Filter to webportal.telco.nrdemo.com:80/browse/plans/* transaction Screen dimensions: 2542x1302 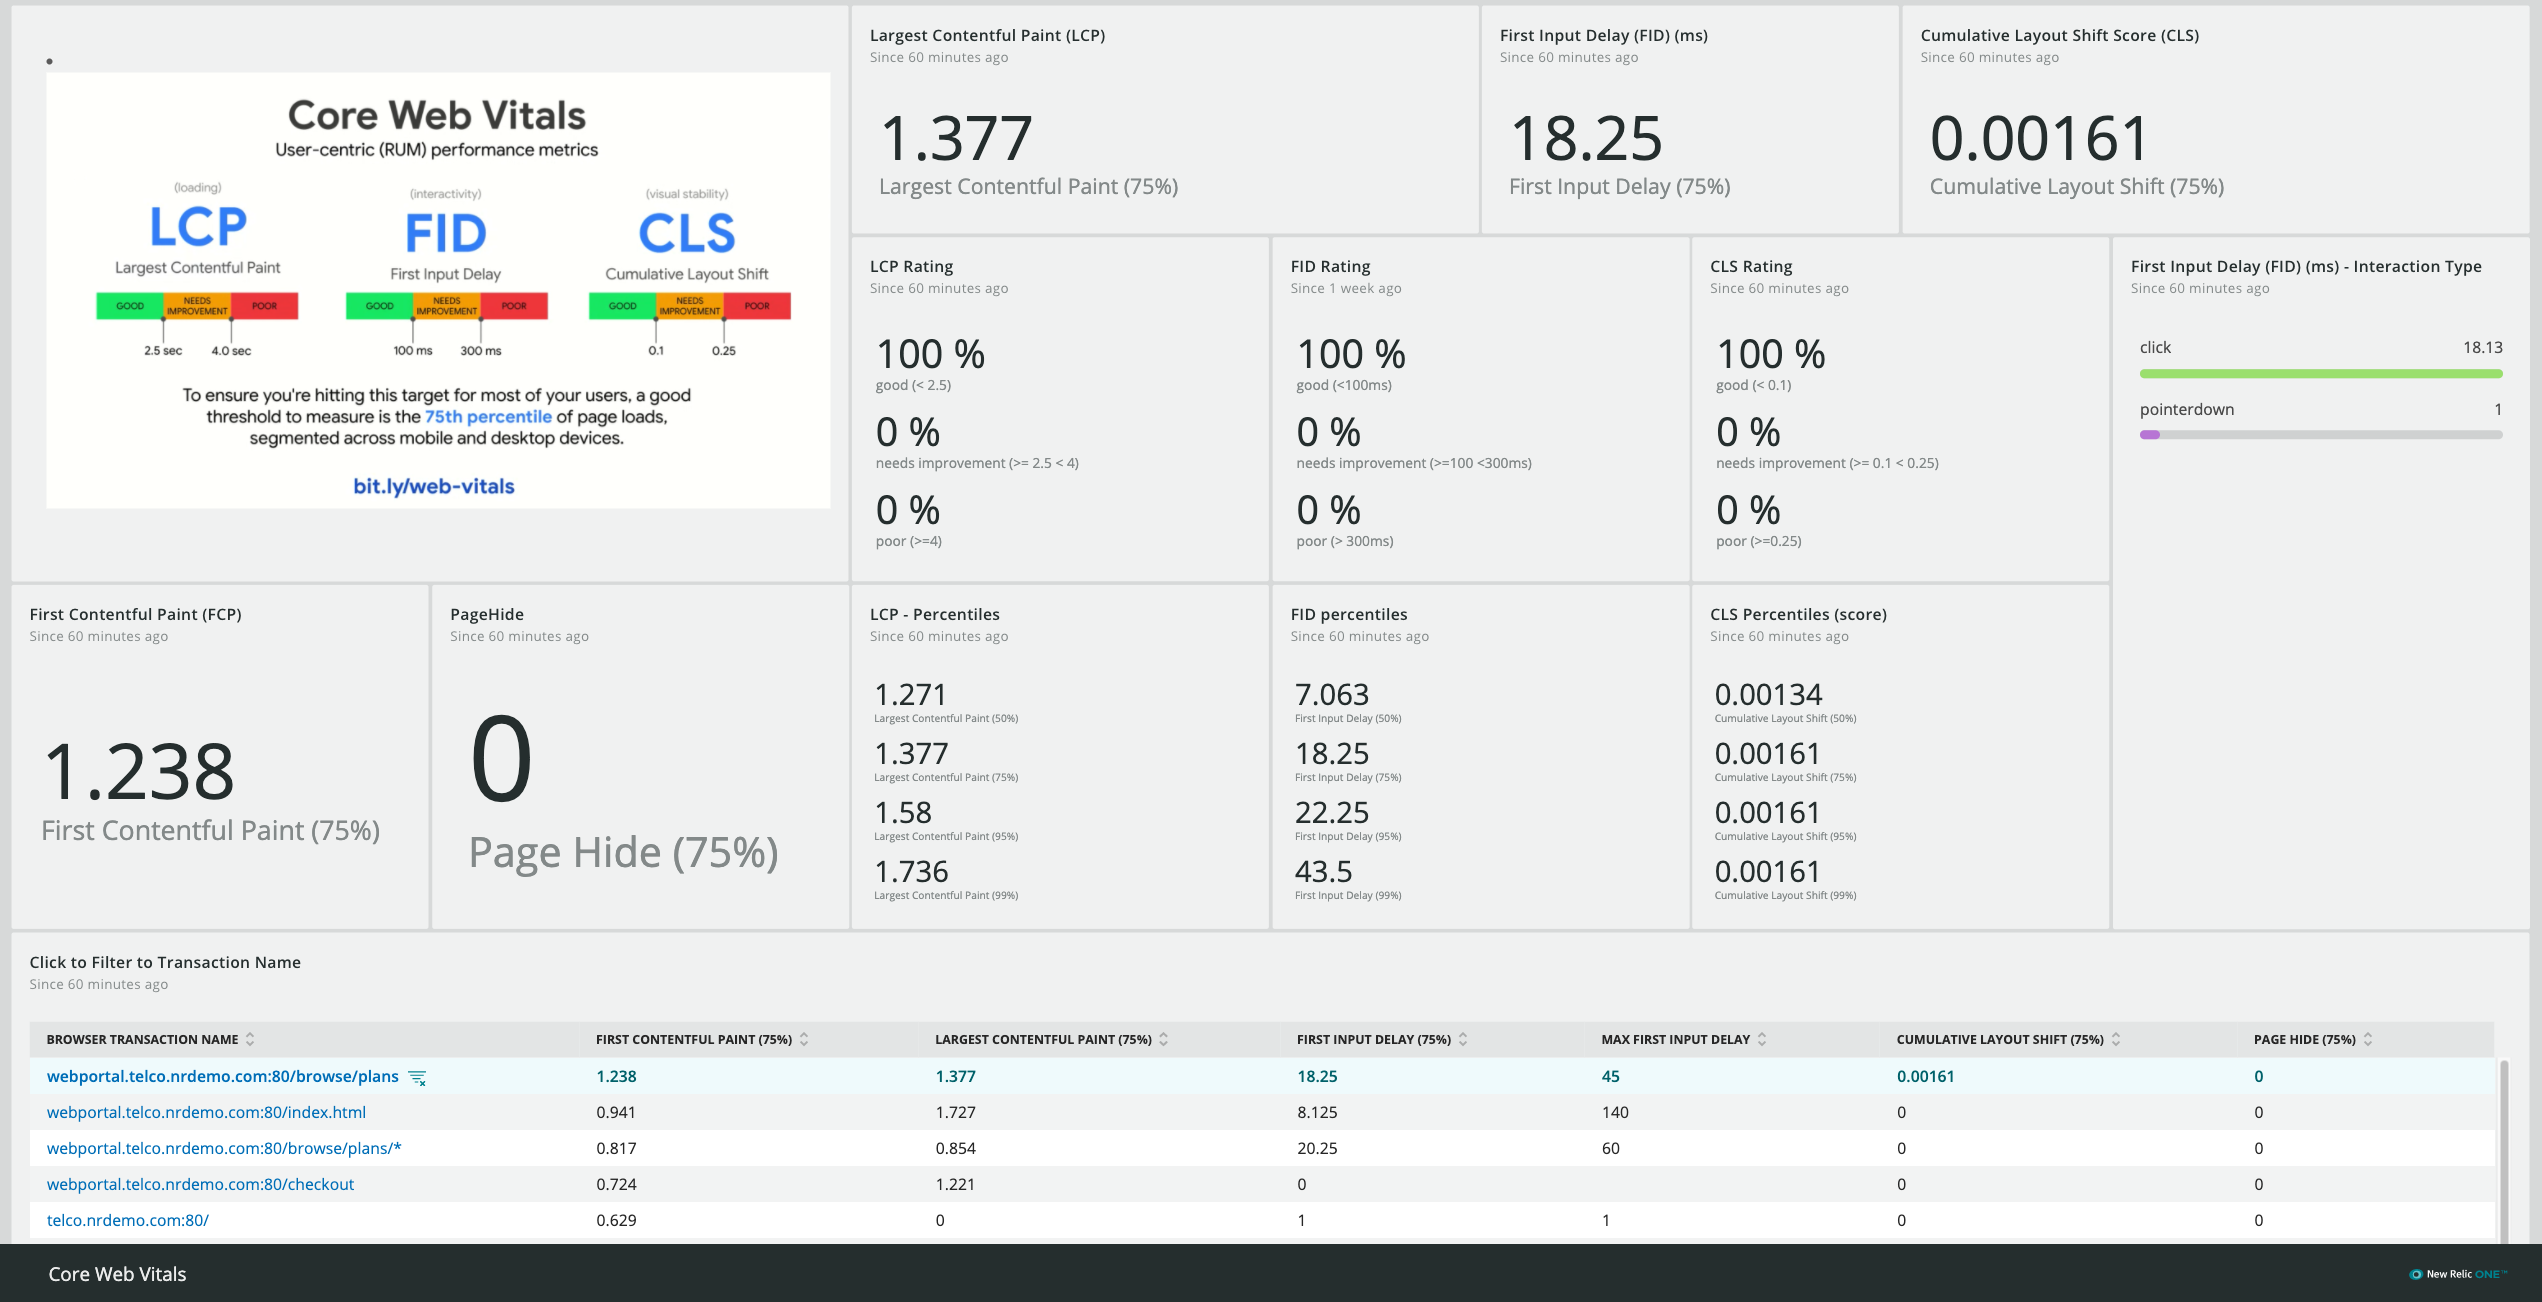[x=224, y=1148]
